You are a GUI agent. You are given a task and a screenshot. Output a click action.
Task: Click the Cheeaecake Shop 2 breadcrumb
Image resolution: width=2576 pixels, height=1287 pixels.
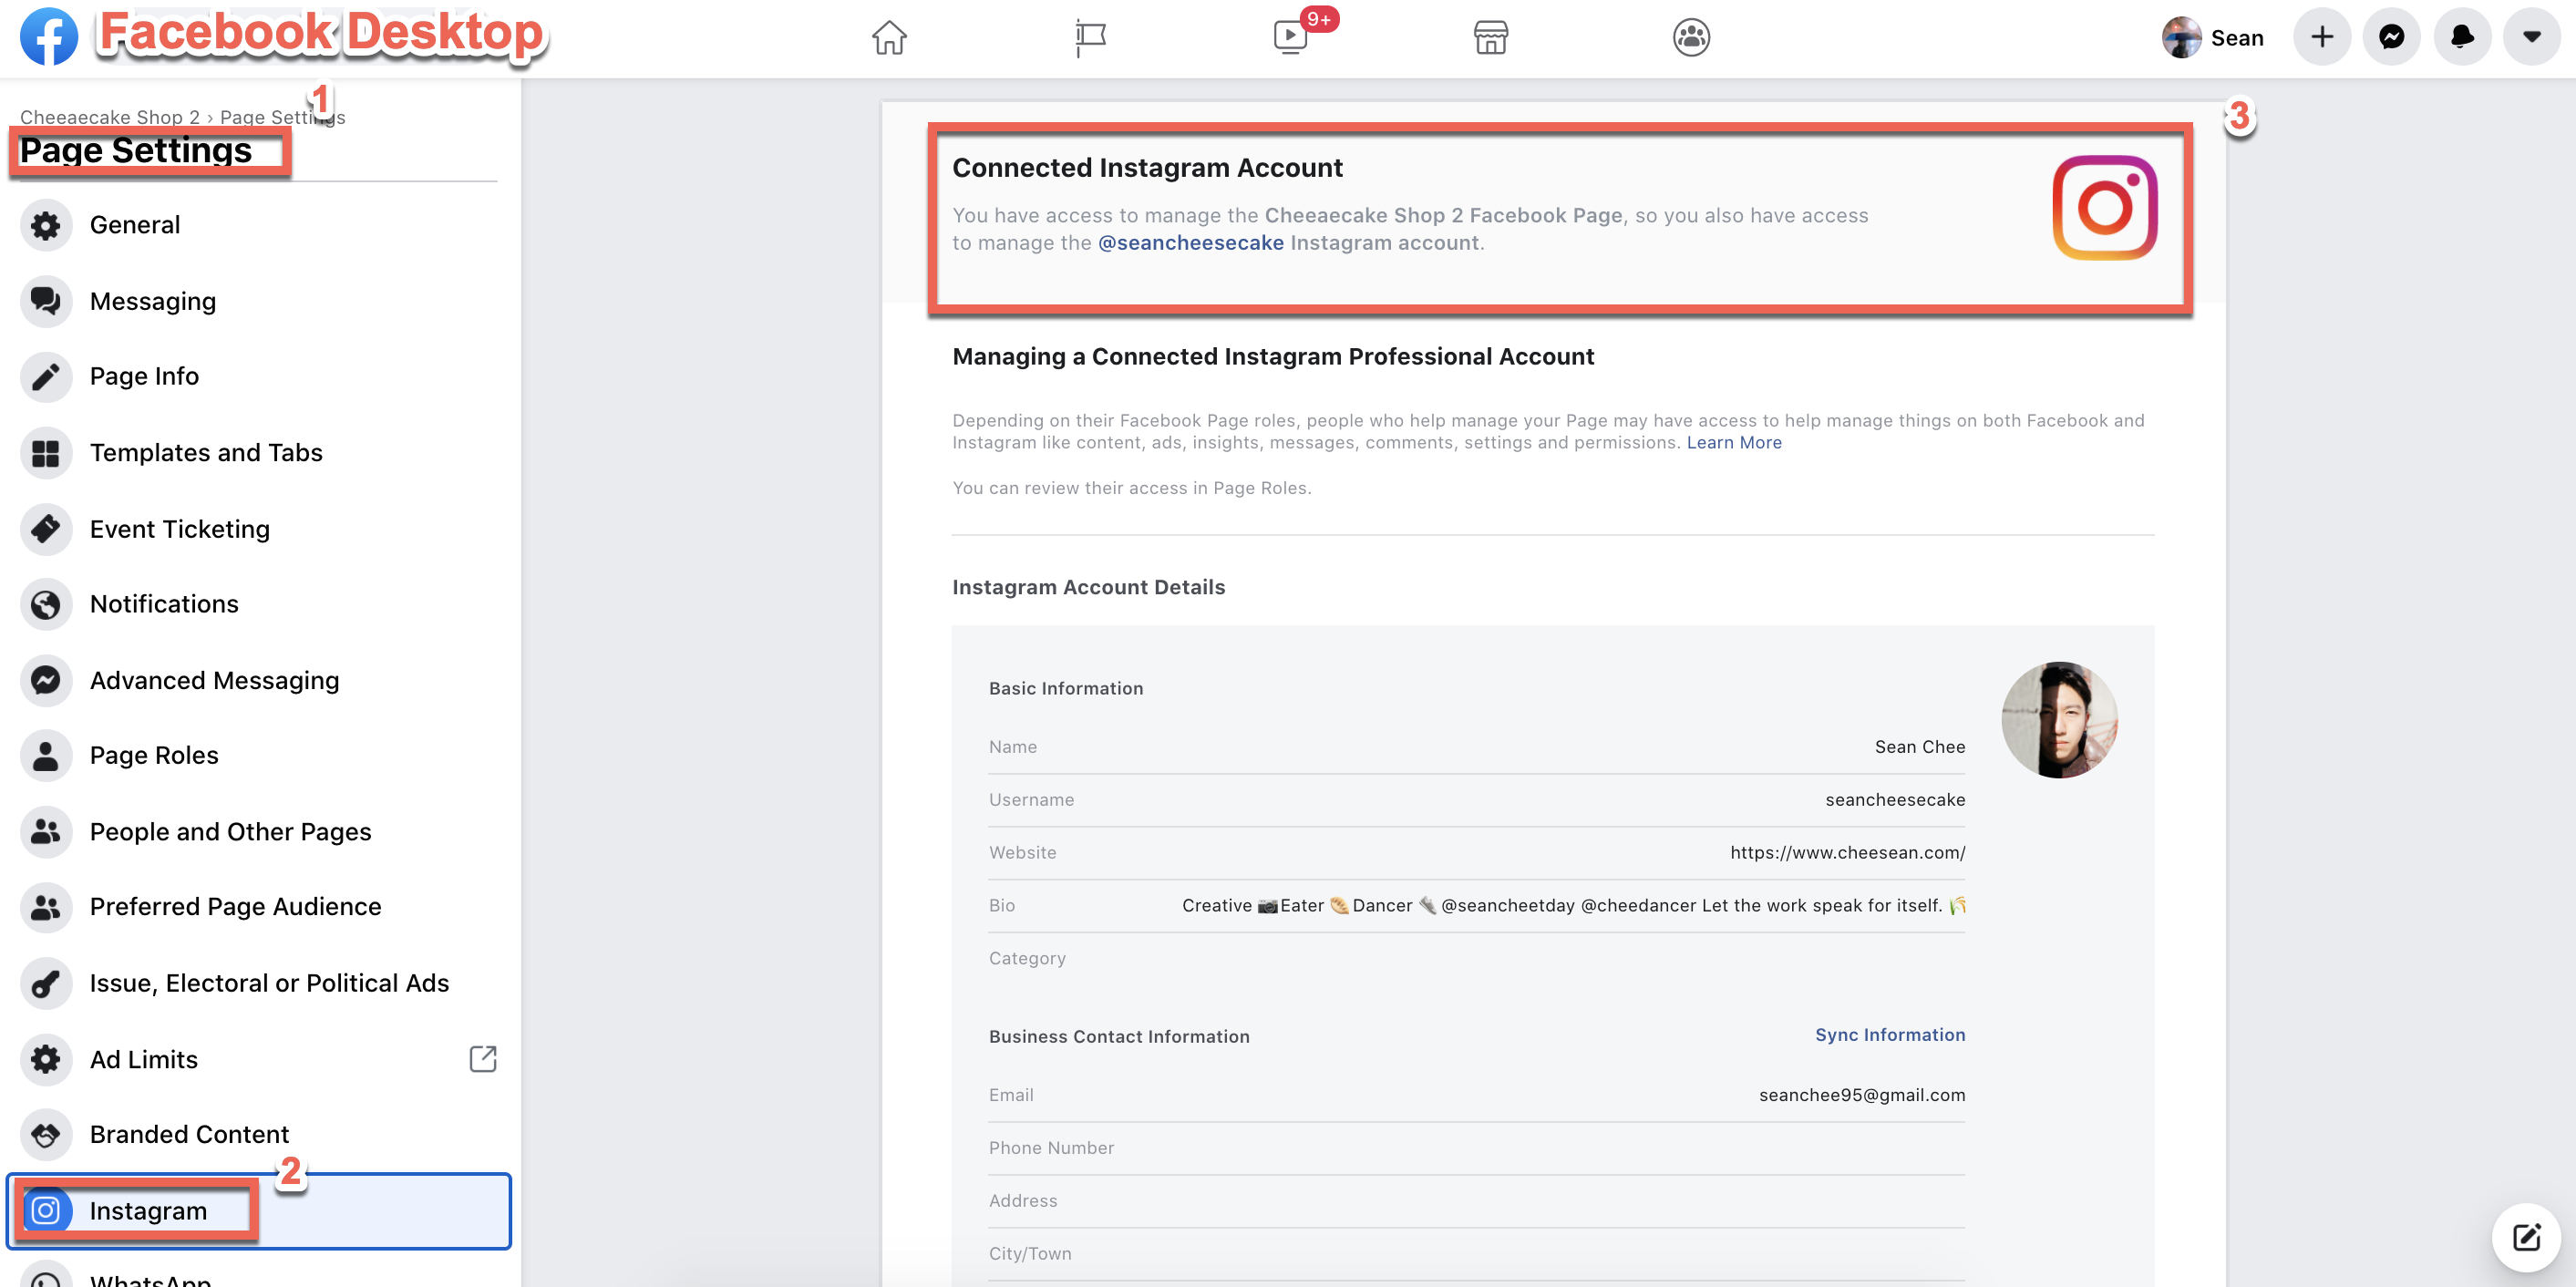[109, 117]
